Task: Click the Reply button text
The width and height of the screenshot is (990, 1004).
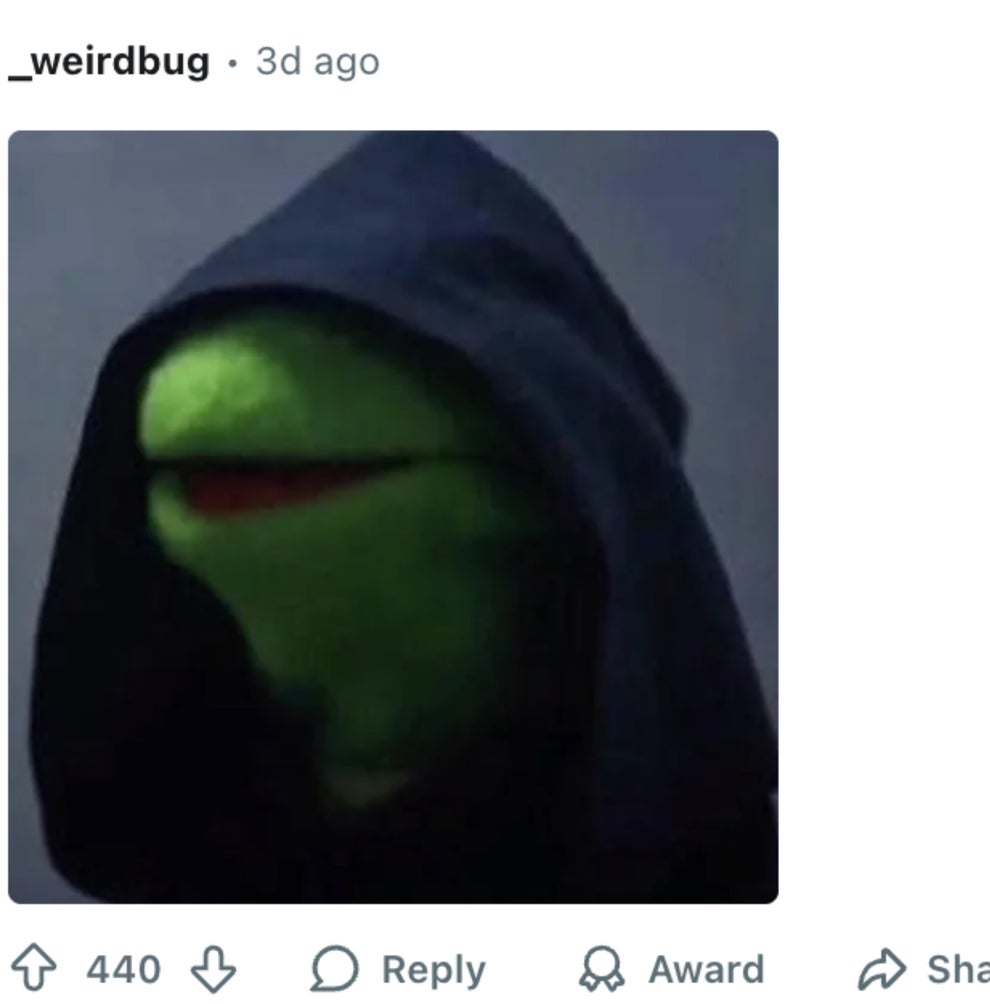Action: [434, 969]
